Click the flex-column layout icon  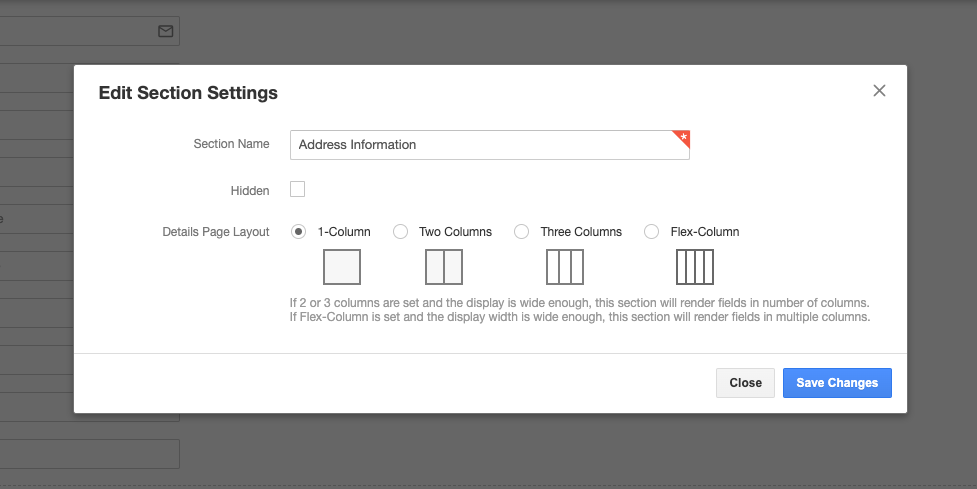click(x=695, y=267)
